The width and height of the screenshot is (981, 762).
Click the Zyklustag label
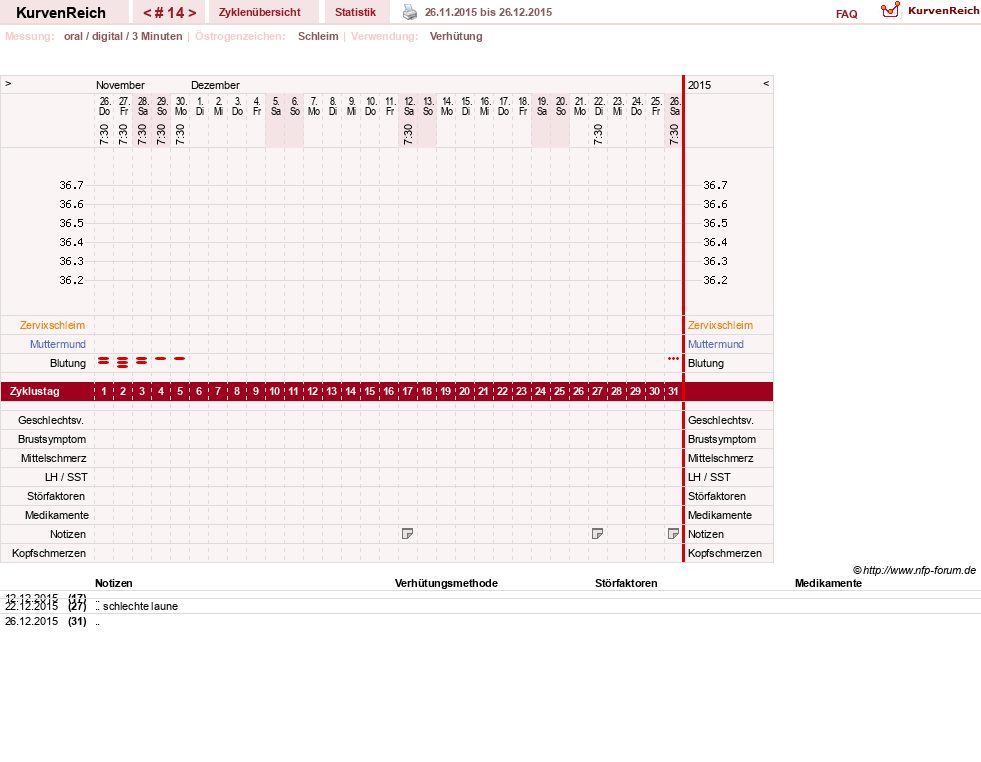click(x=34, y=391)
